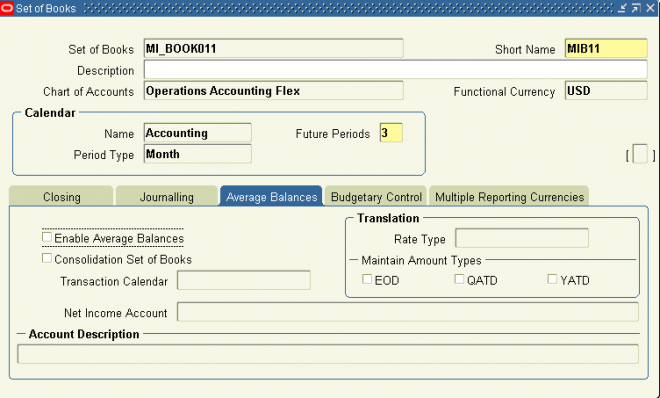This screenshot has height=398, width=660.
Task: Tick the Consolidation Set of Books checkbox
Action: click(x=47, y=258)
